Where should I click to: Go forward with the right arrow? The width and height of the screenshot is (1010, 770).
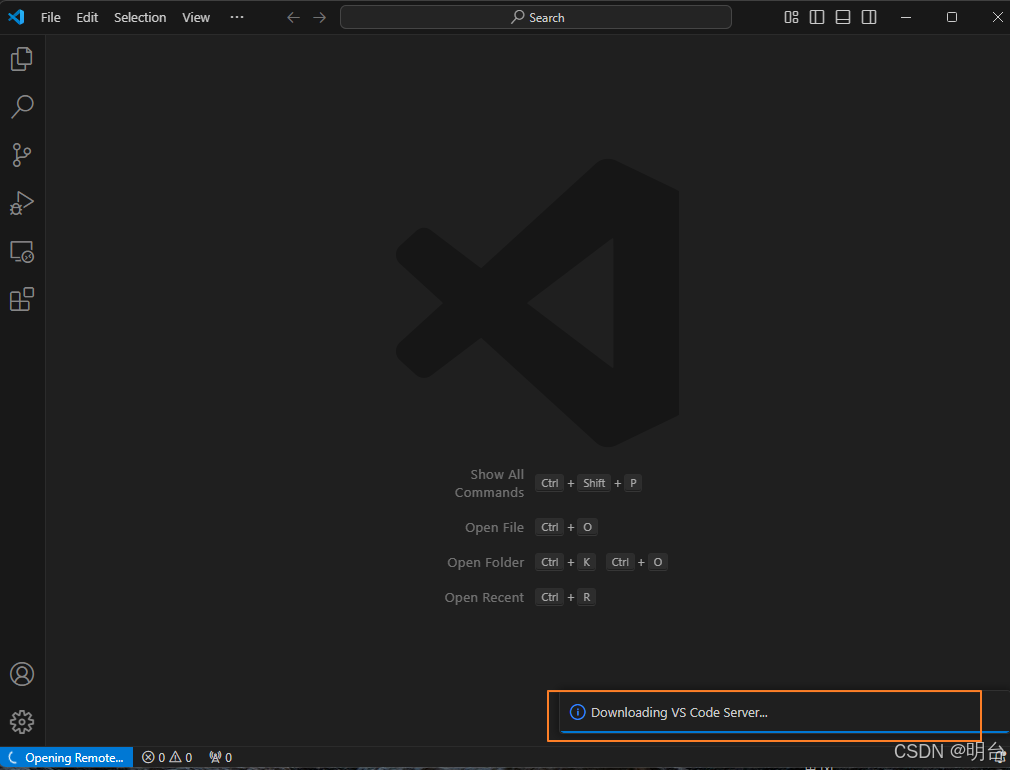click(319, 17)
